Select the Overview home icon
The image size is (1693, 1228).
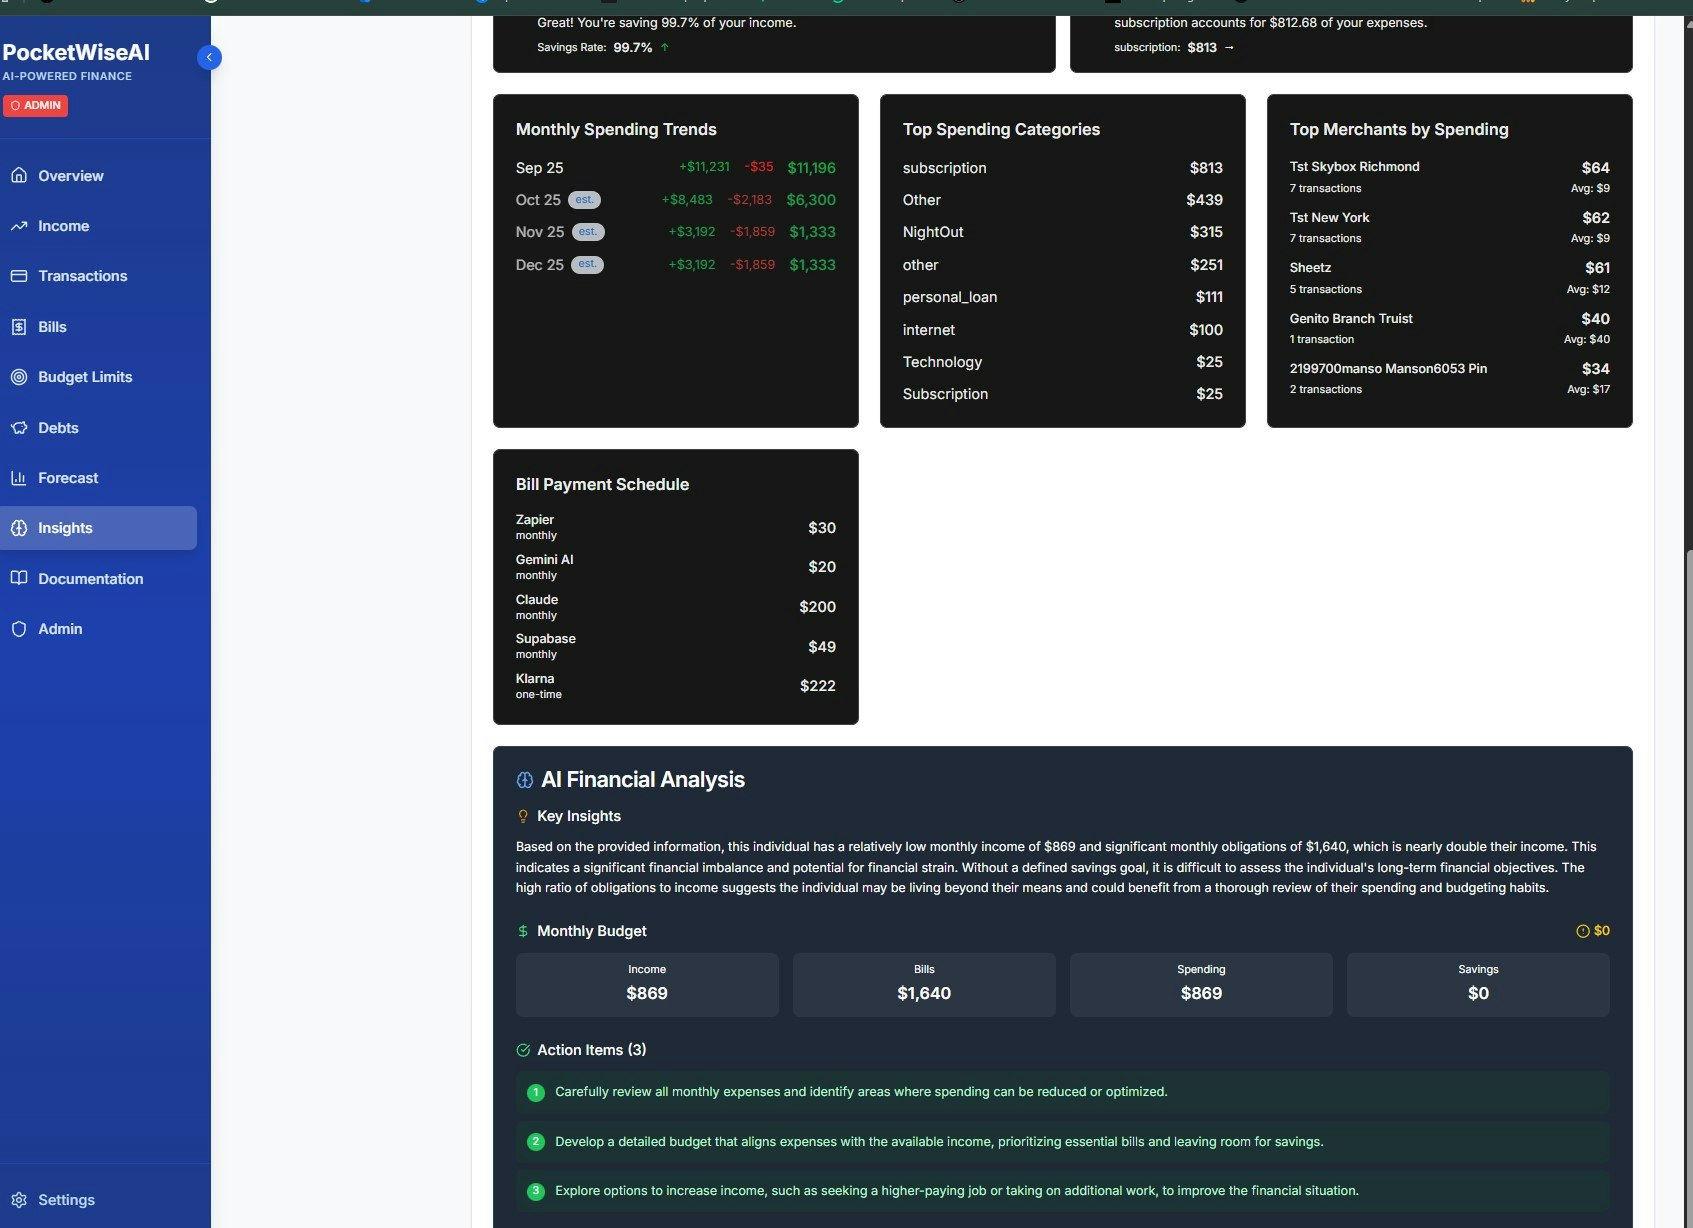point(20,175)
